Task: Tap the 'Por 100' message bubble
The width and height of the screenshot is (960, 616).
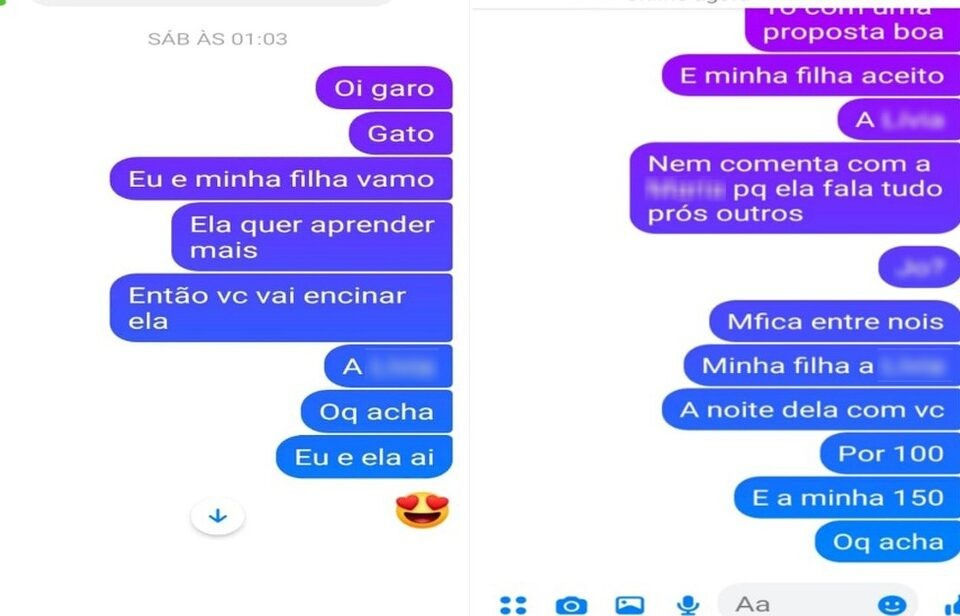Action: point(890,454)
